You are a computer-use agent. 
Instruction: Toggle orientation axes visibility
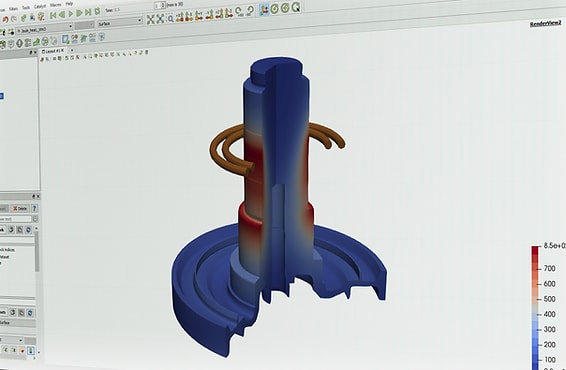(x=265, y=9)
